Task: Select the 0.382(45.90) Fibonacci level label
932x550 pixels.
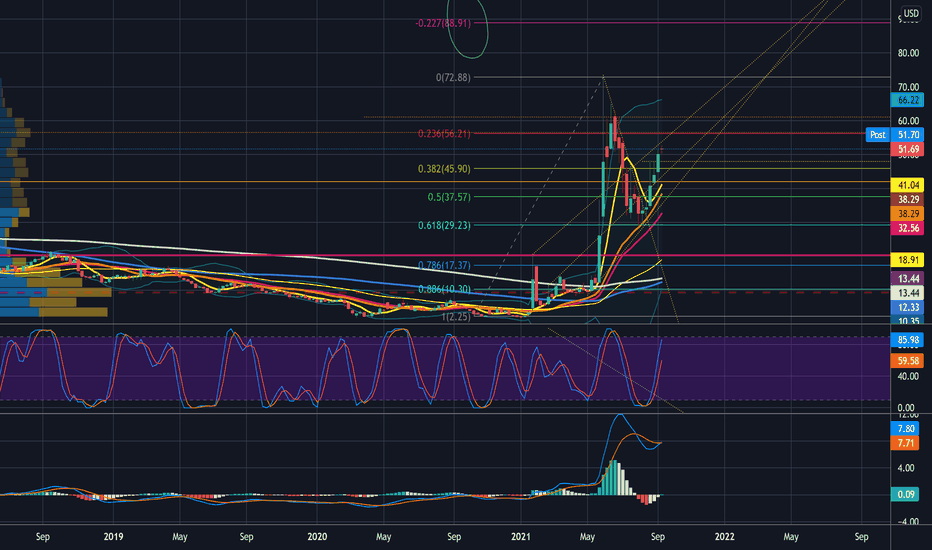Action: point(444,169)
